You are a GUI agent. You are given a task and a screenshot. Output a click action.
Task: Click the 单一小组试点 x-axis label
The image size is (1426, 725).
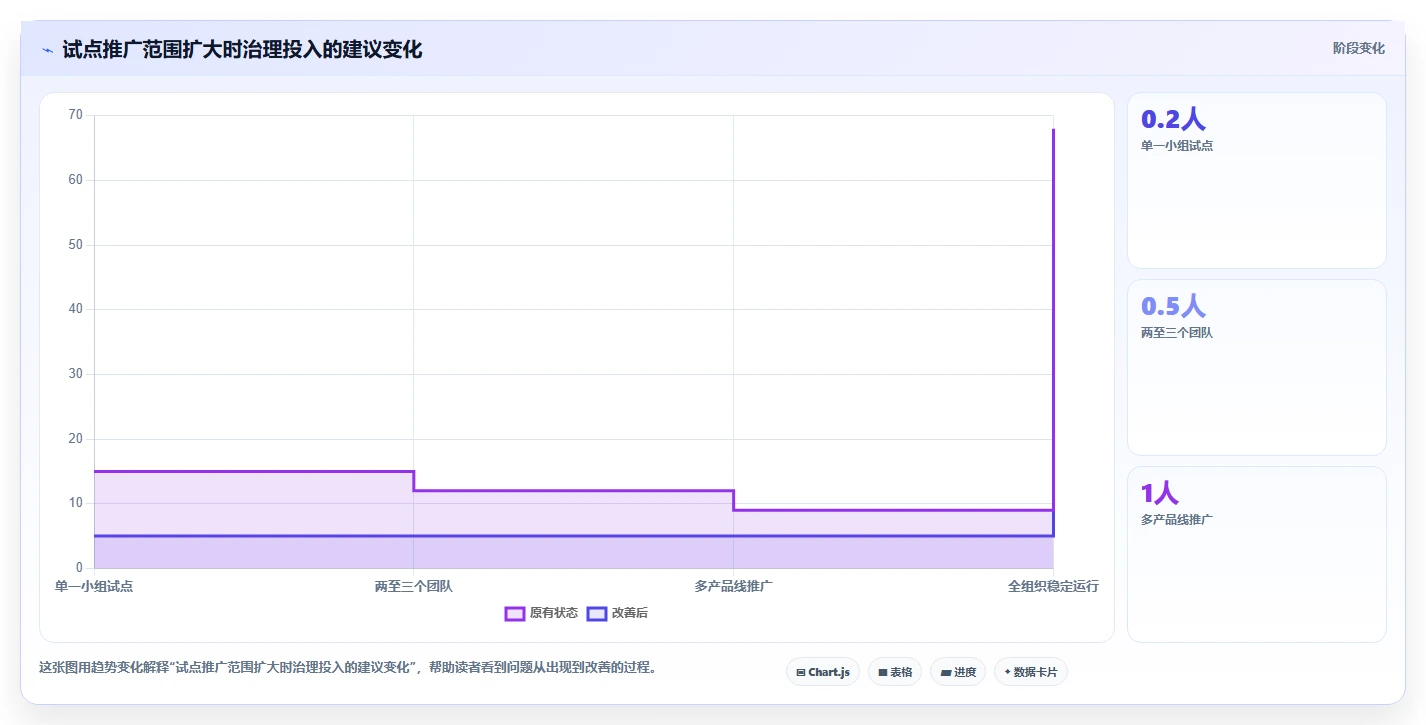pos(94,586)
